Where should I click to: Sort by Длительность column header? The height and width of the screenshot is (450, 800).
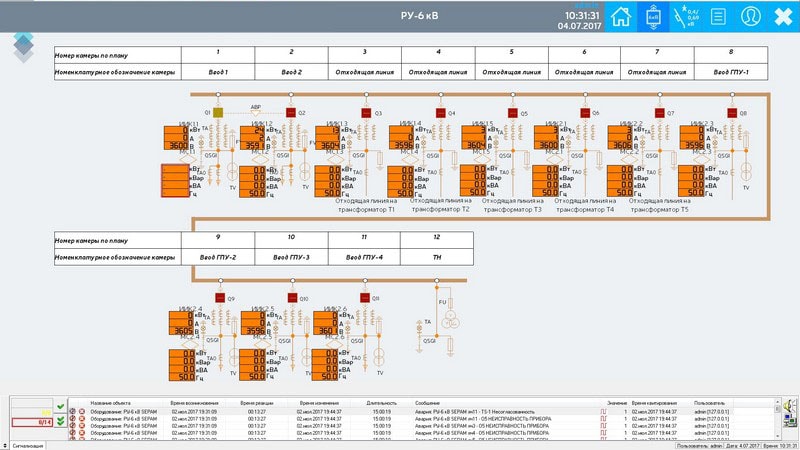[x=382, y=403]
